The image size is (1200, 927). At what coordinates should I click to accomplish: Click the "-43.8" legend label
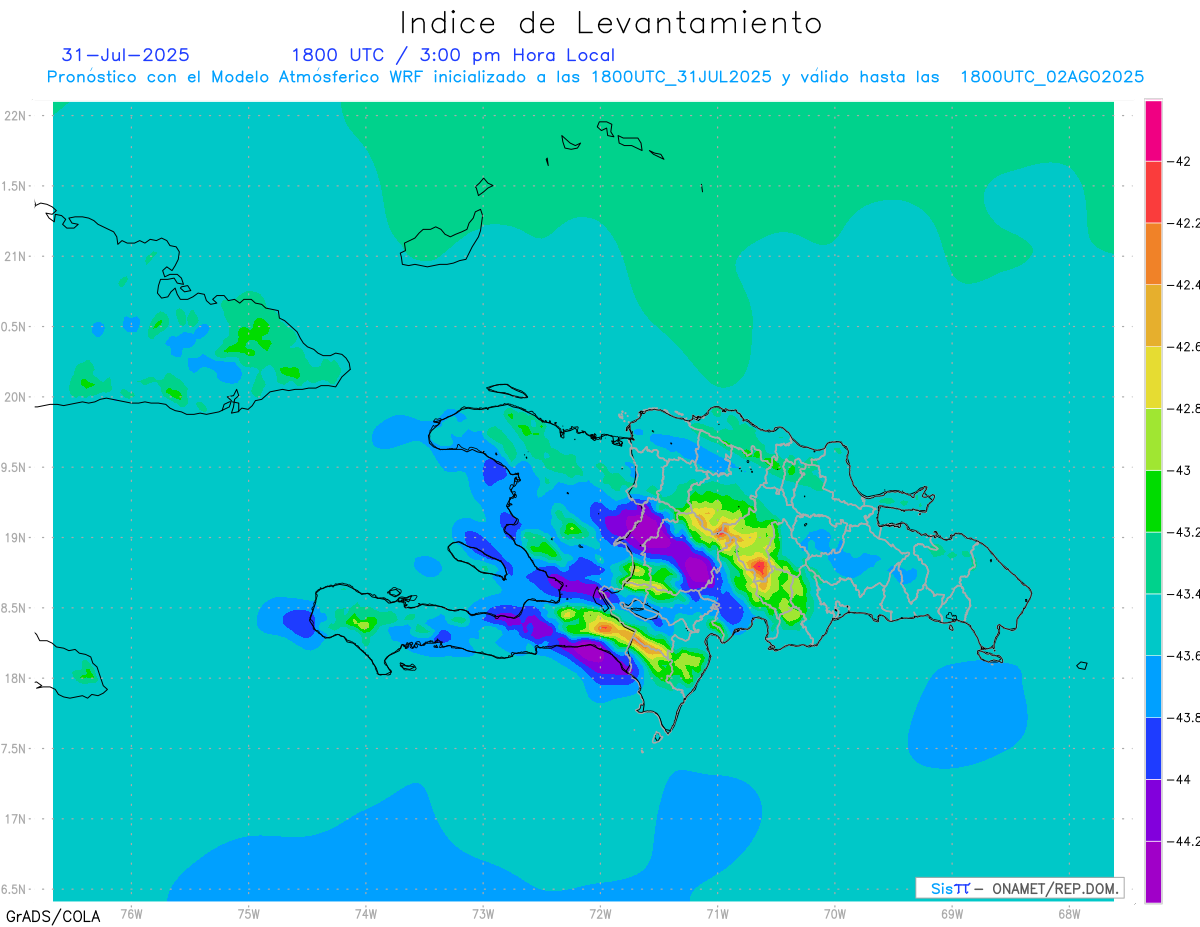[x=1183, y=718]
